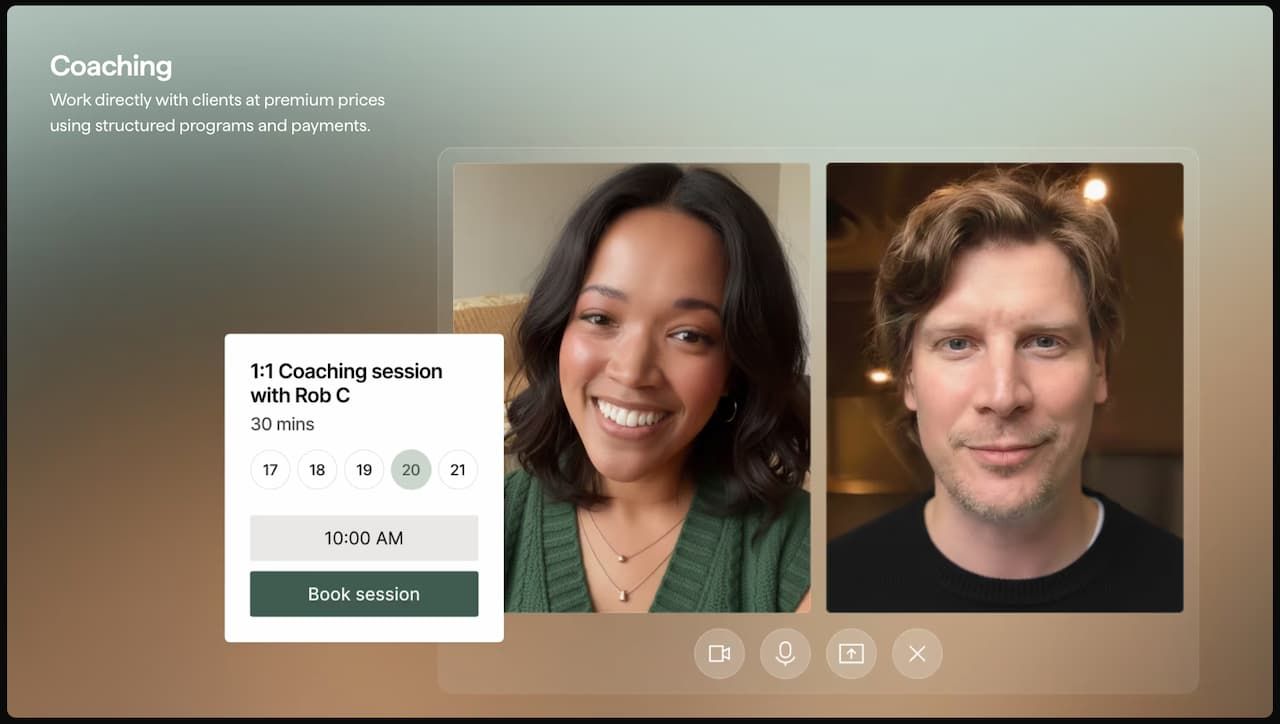The image size is (1280, 724).
Task: Choose date 19 for the session
Action: pyautogui.click(x=364, y=470)
